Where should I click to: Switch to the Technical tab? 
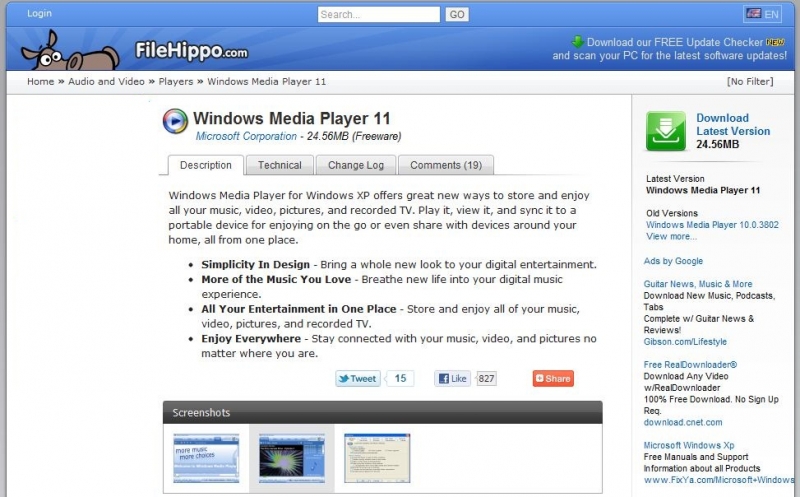click(x=279, y=165)
